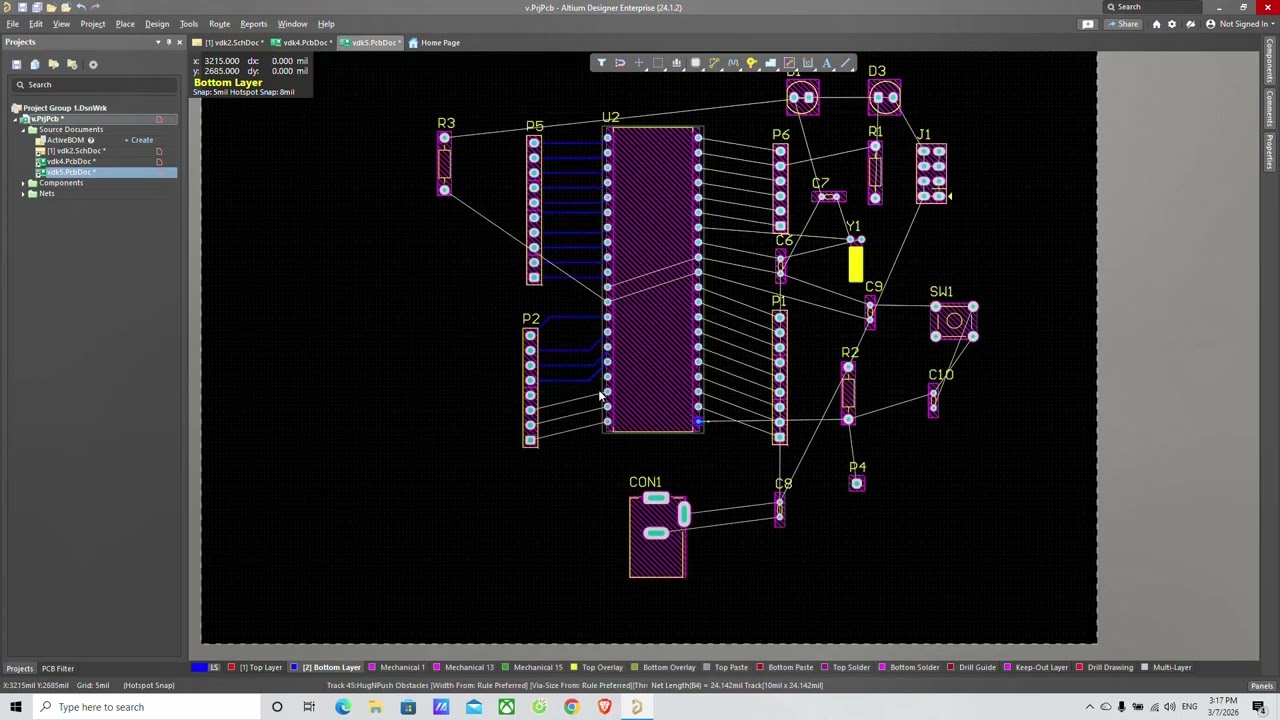
Task: Collapse the Source Documents folder
Action: click(x=23, y=130)
